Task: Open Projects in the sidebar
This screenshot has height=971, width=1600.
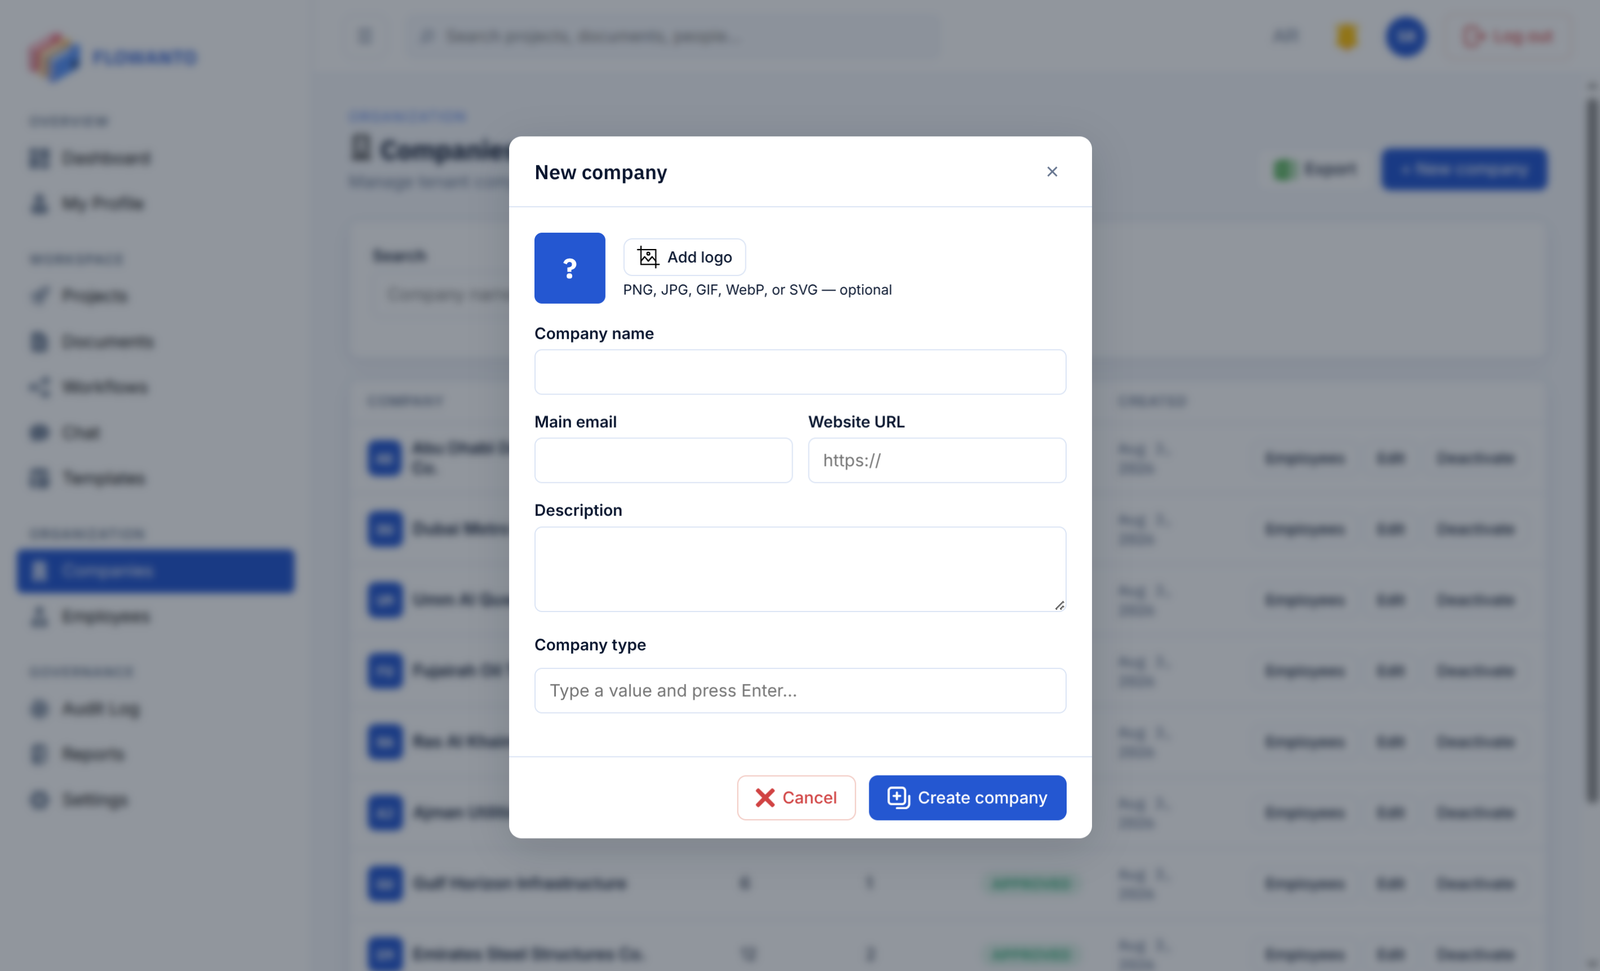Action: point(156,296)
